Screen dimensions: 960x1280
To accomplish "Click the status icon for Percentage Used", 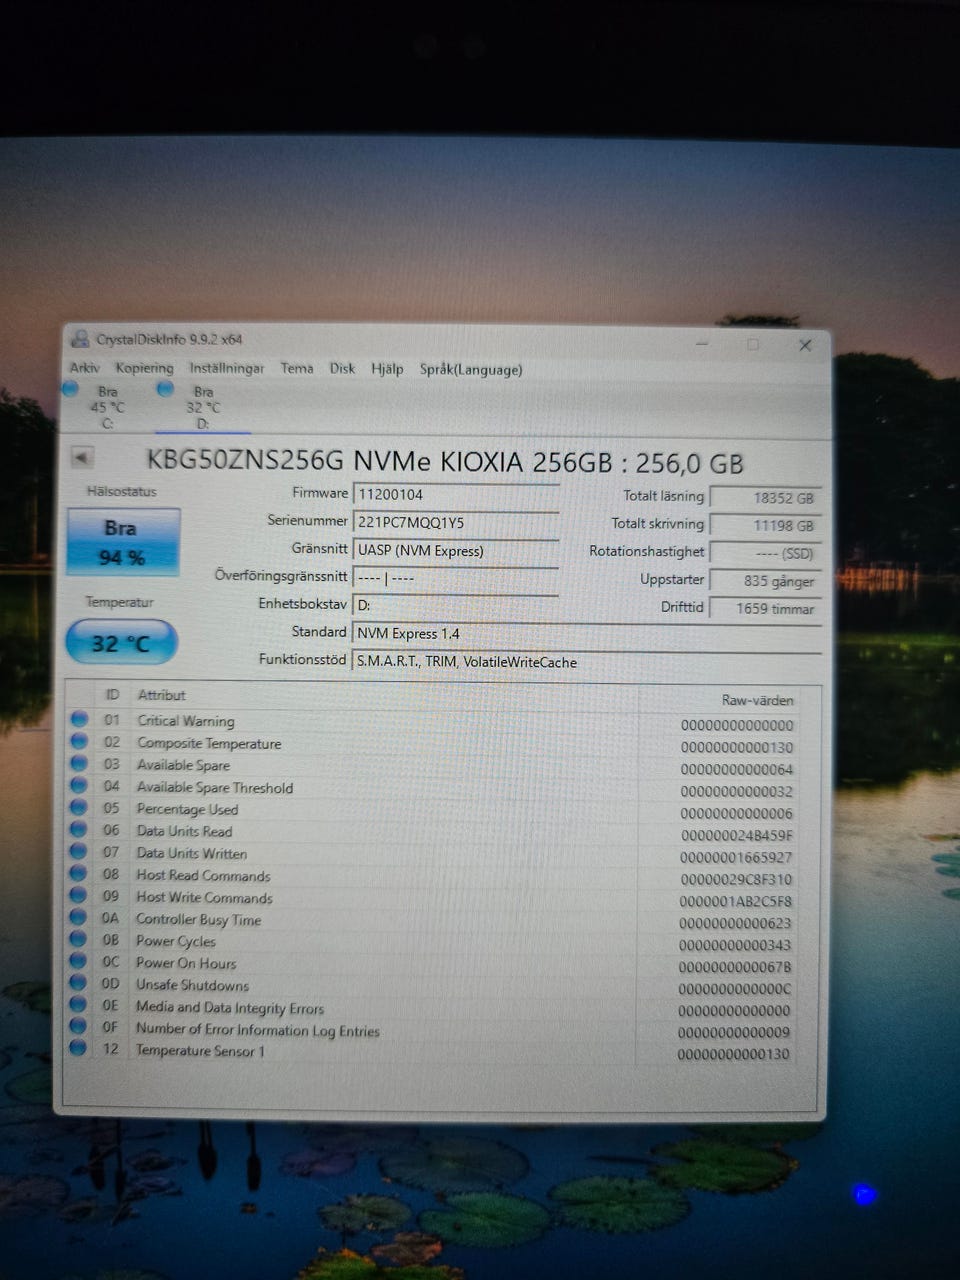I will click(79, 807).
